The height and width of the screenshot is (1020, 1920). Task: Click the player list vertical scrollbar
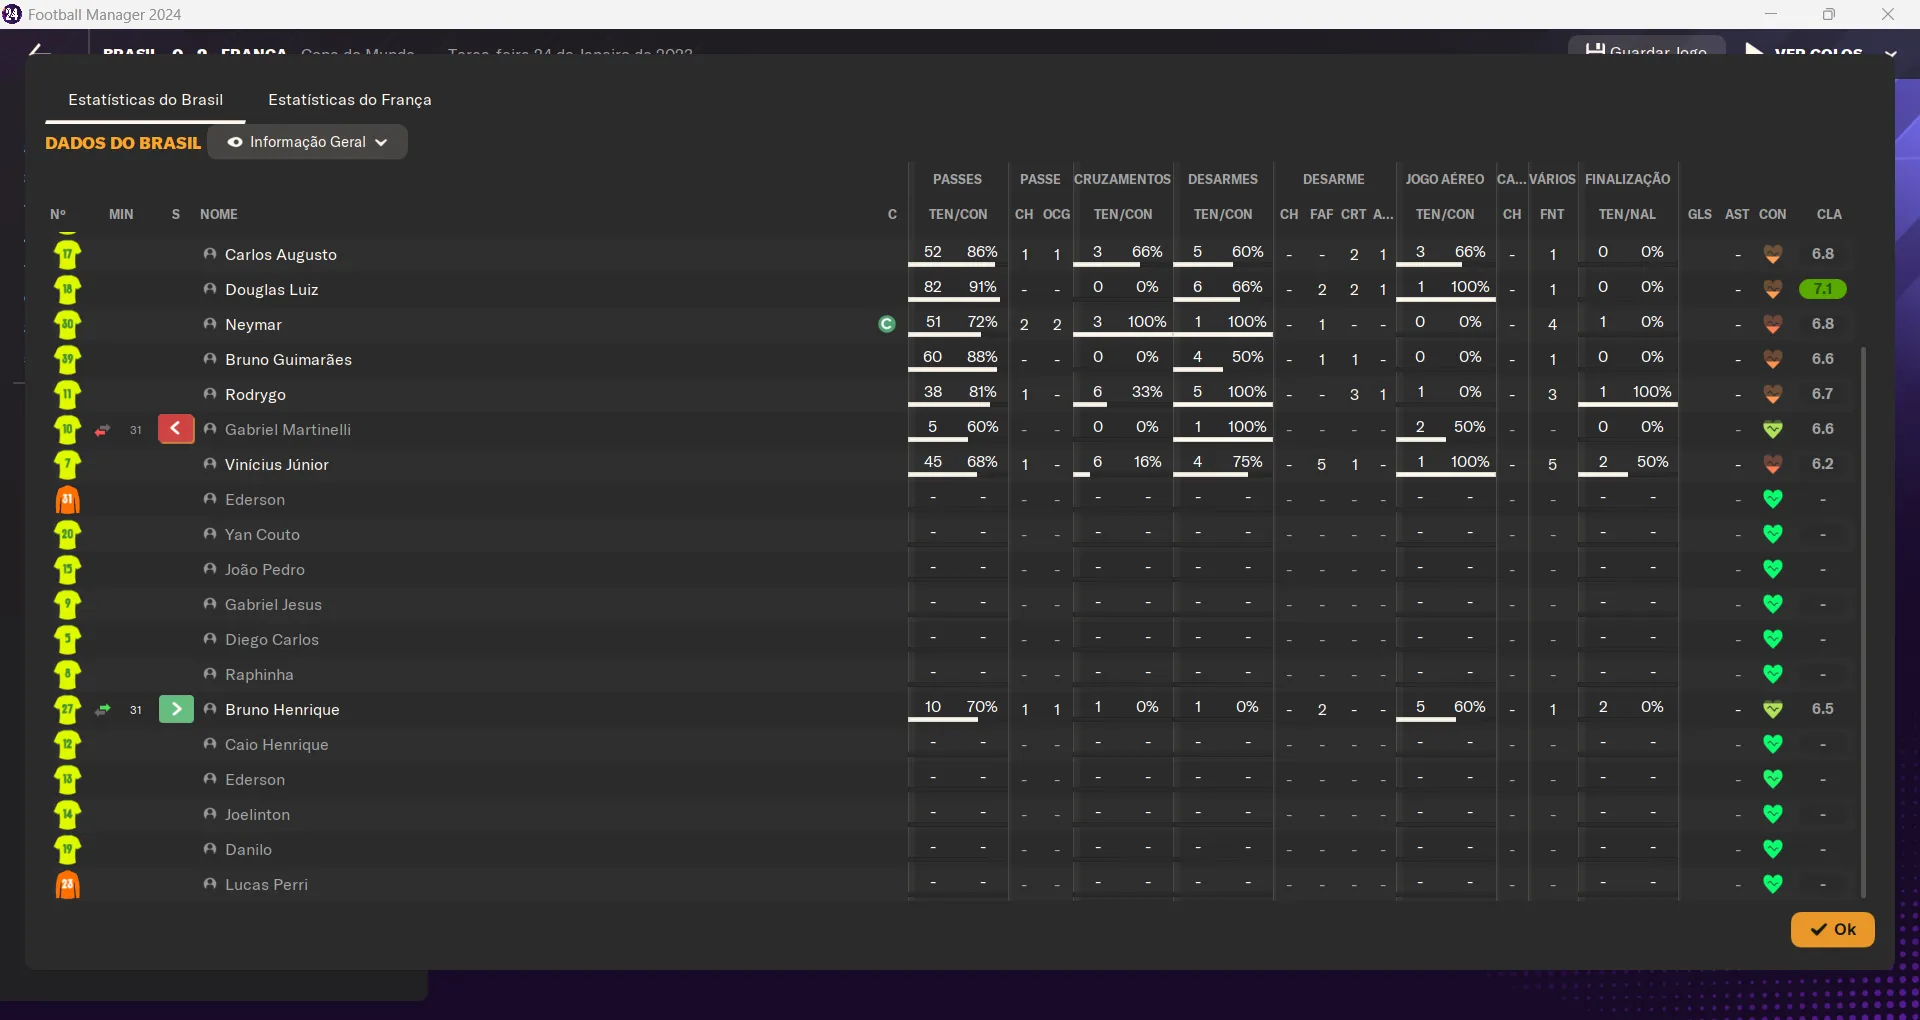click(x=1863, y=620)
